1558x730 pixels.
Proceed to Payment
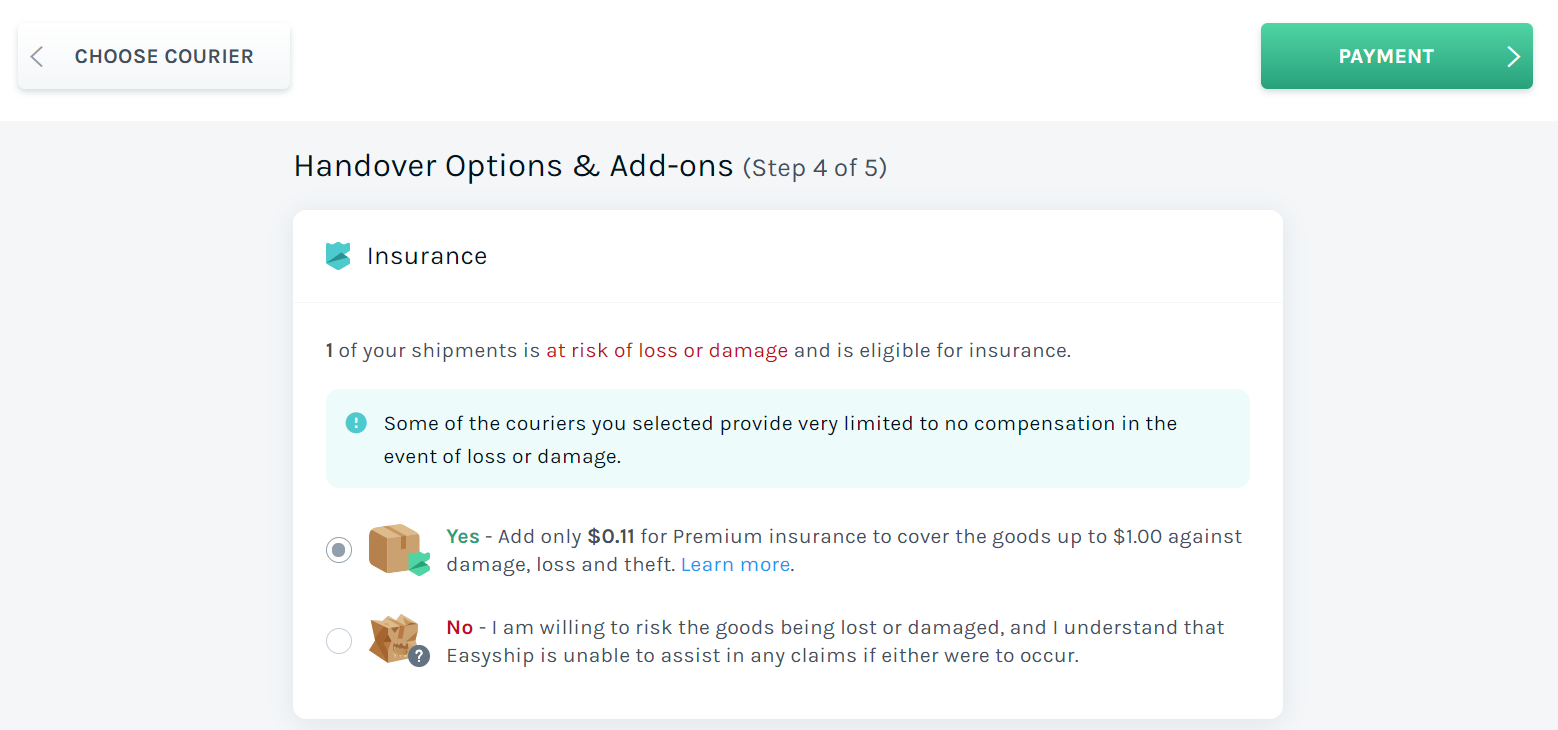[1396, 56]
